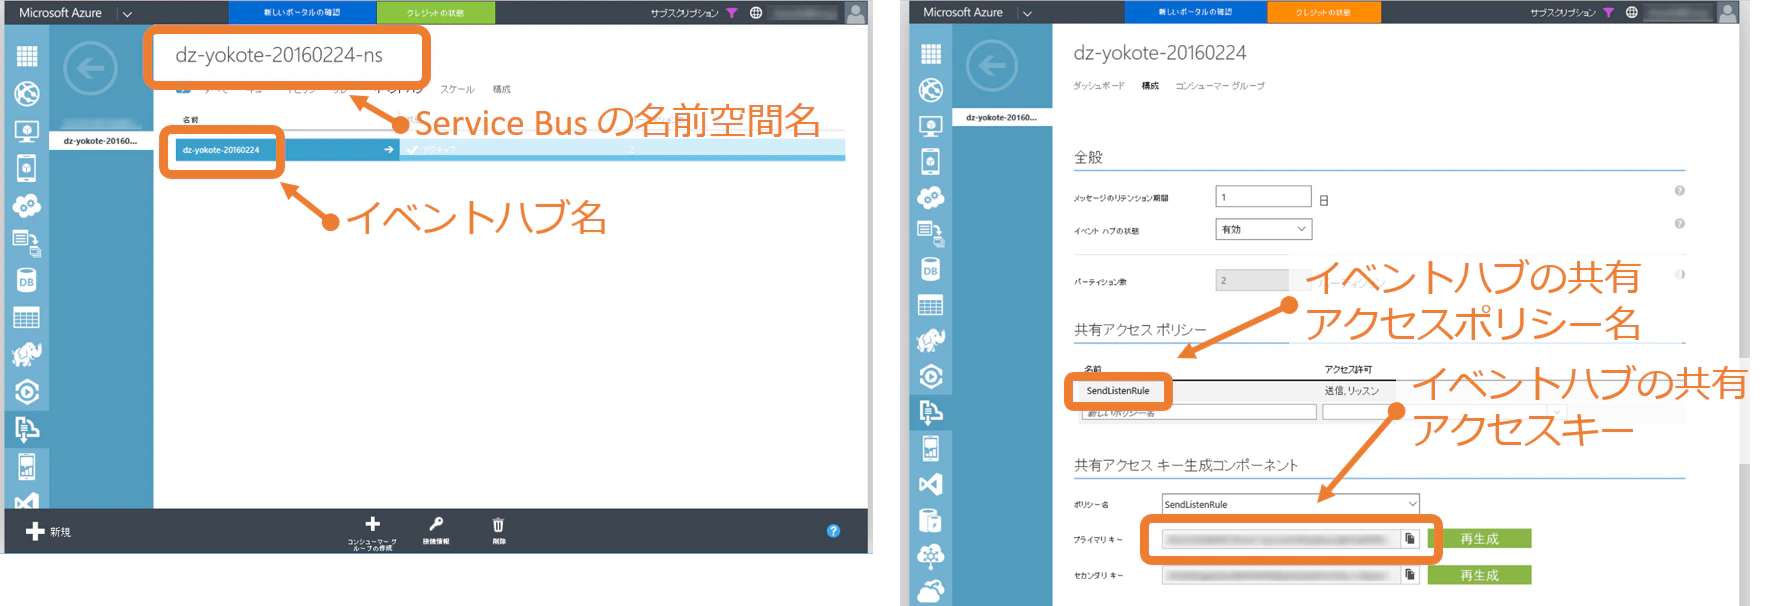Image resolution: width=1776 pixels, height=606 pixels.
Task: Open account avatar in left window header
Action: point(856,13)
